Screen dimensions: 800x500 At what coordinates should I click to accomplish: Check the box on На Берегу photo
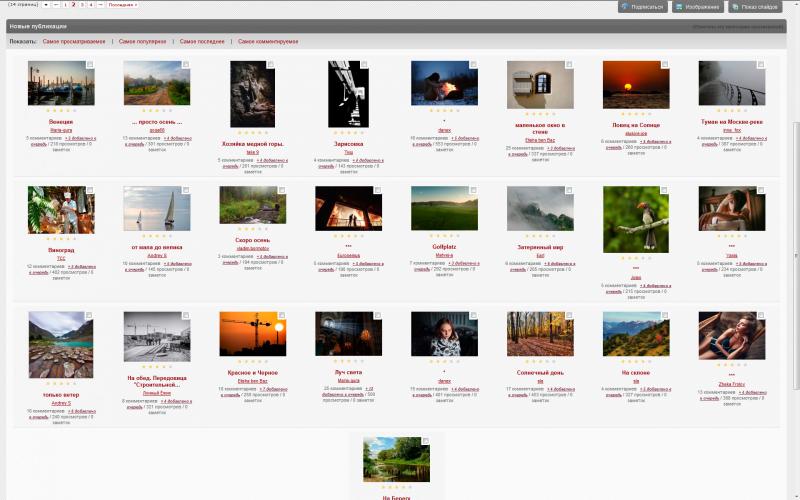[x=426, y=441]
